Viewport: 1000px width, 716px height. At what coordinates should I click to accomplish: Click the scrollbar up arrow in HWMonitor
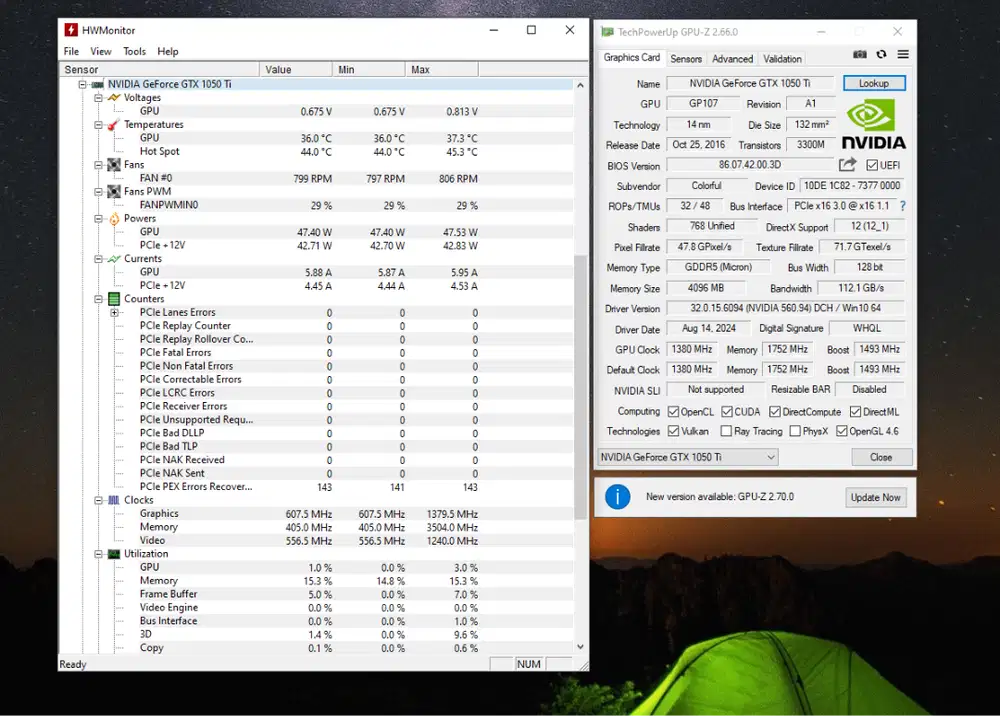click(x=580, y=85)
